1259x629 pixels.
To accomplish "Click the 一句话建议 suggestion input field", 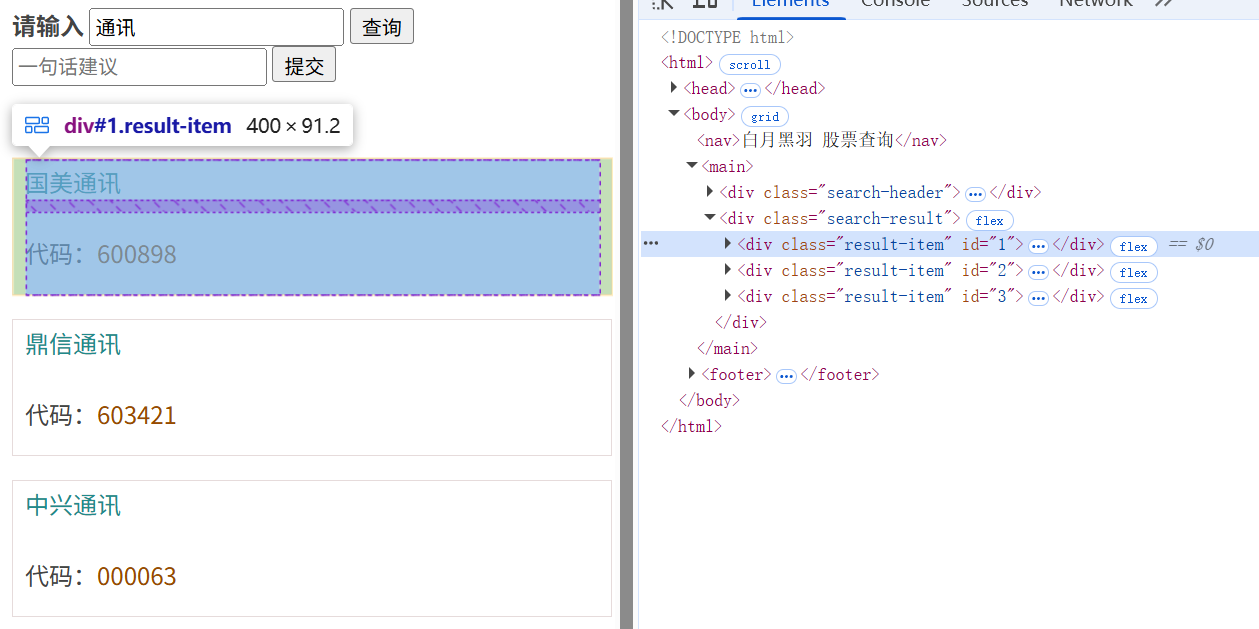I will coord(140,67).
